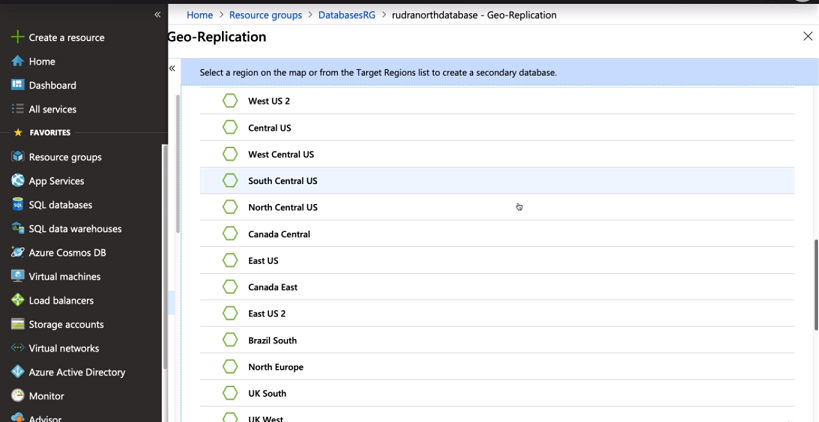Image resolution: width=819 pixels, height=422 pixels.
Task: Choose the South Central US hexagon icon
Action: (x=230, y=181)
